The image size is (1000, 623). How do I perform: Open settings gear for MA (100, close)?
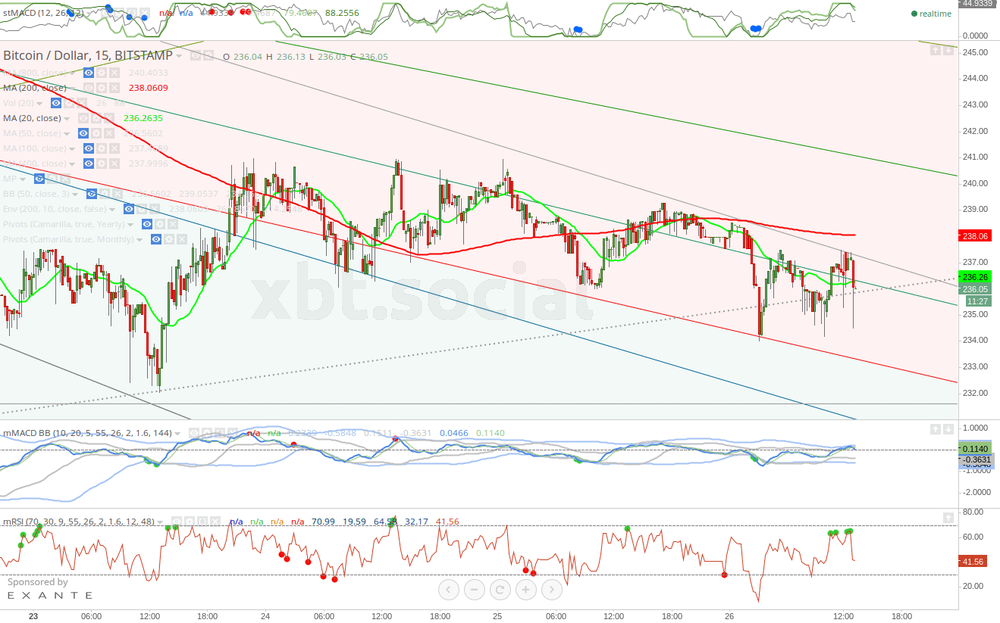[101, 148]
